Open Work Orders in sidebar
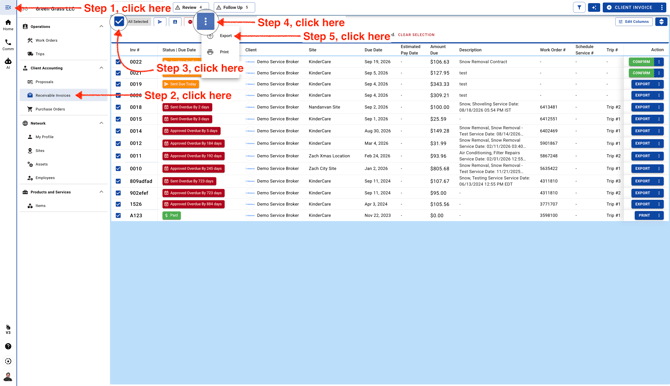 [x=46, y=40]
